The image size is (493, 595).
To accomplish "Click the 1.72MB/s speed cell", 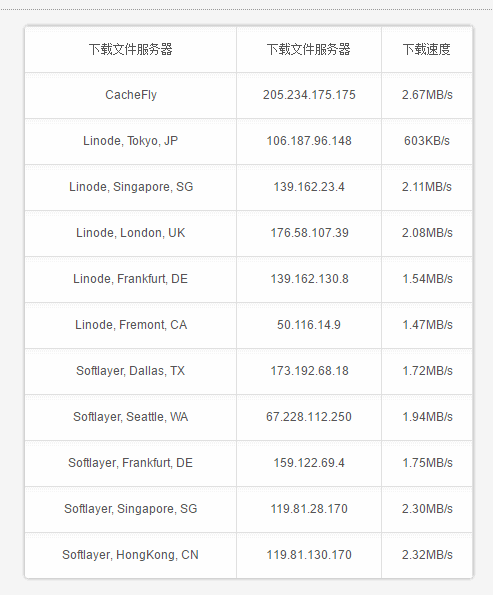I will coord(427,371).
